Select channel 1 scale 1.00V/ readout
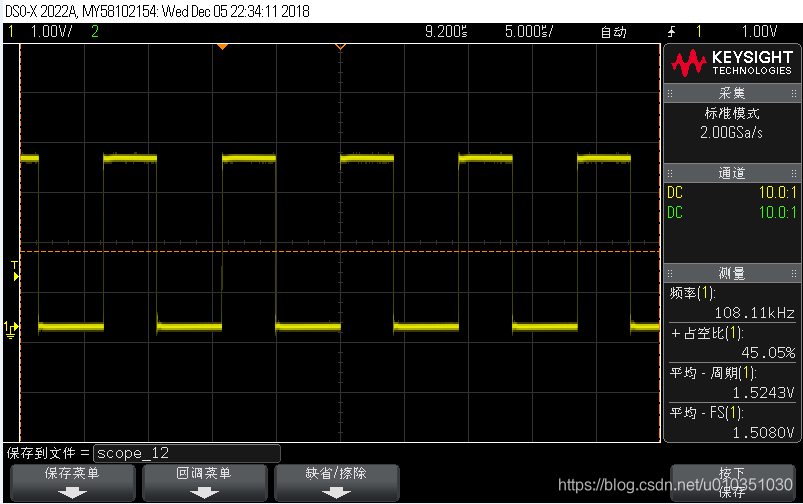Image resolution: width=803 pixels, height=504 pixels. coord(51,32)
